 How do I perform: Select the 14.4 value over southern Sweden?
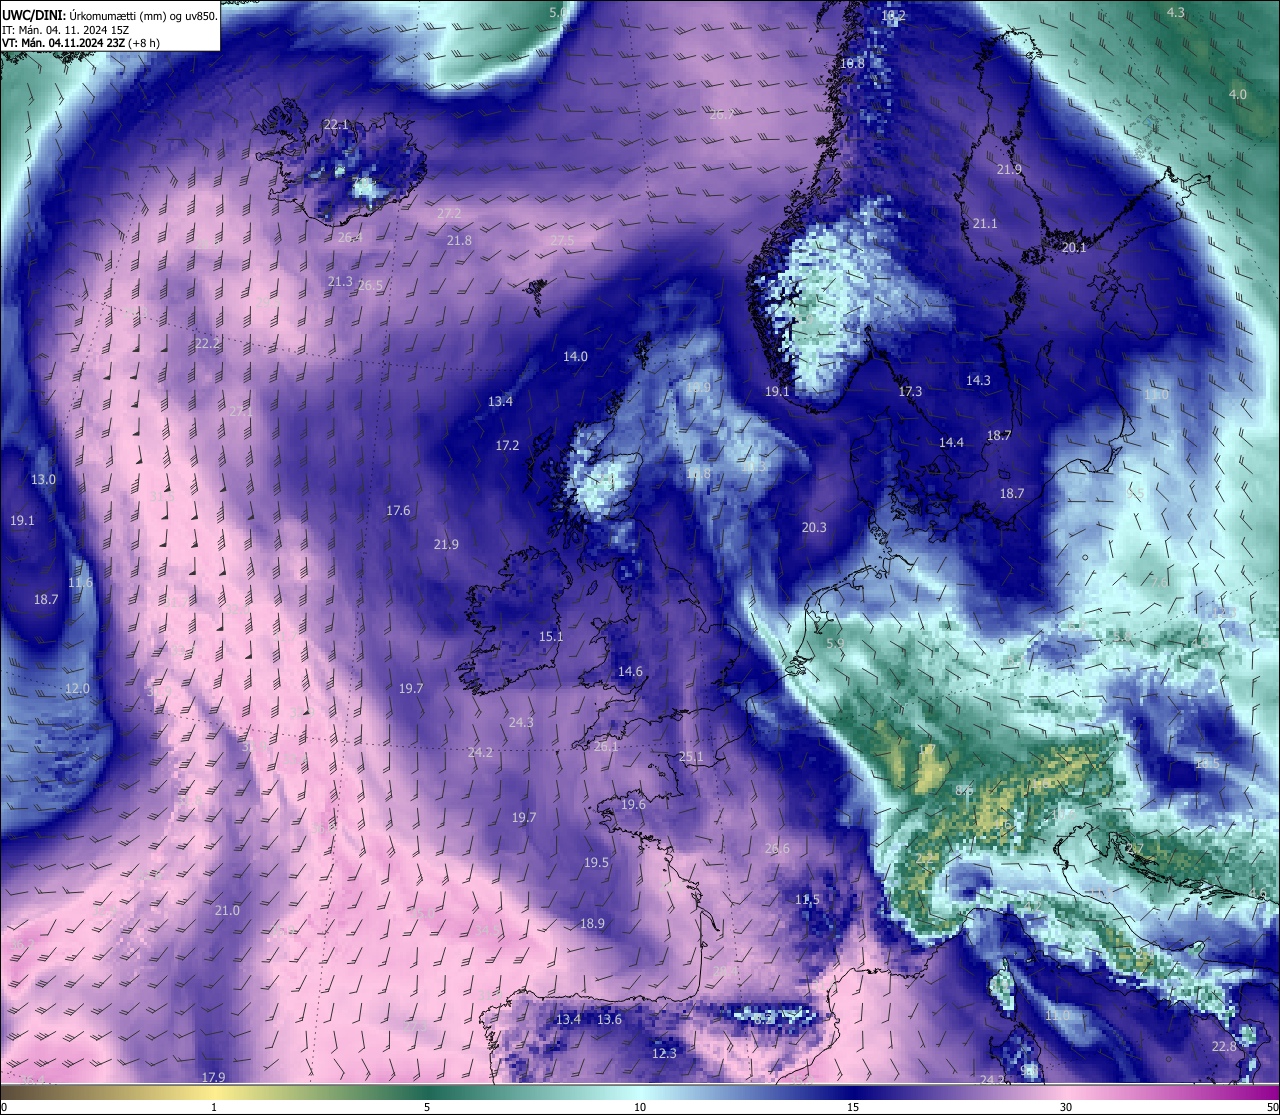[951, 443]
